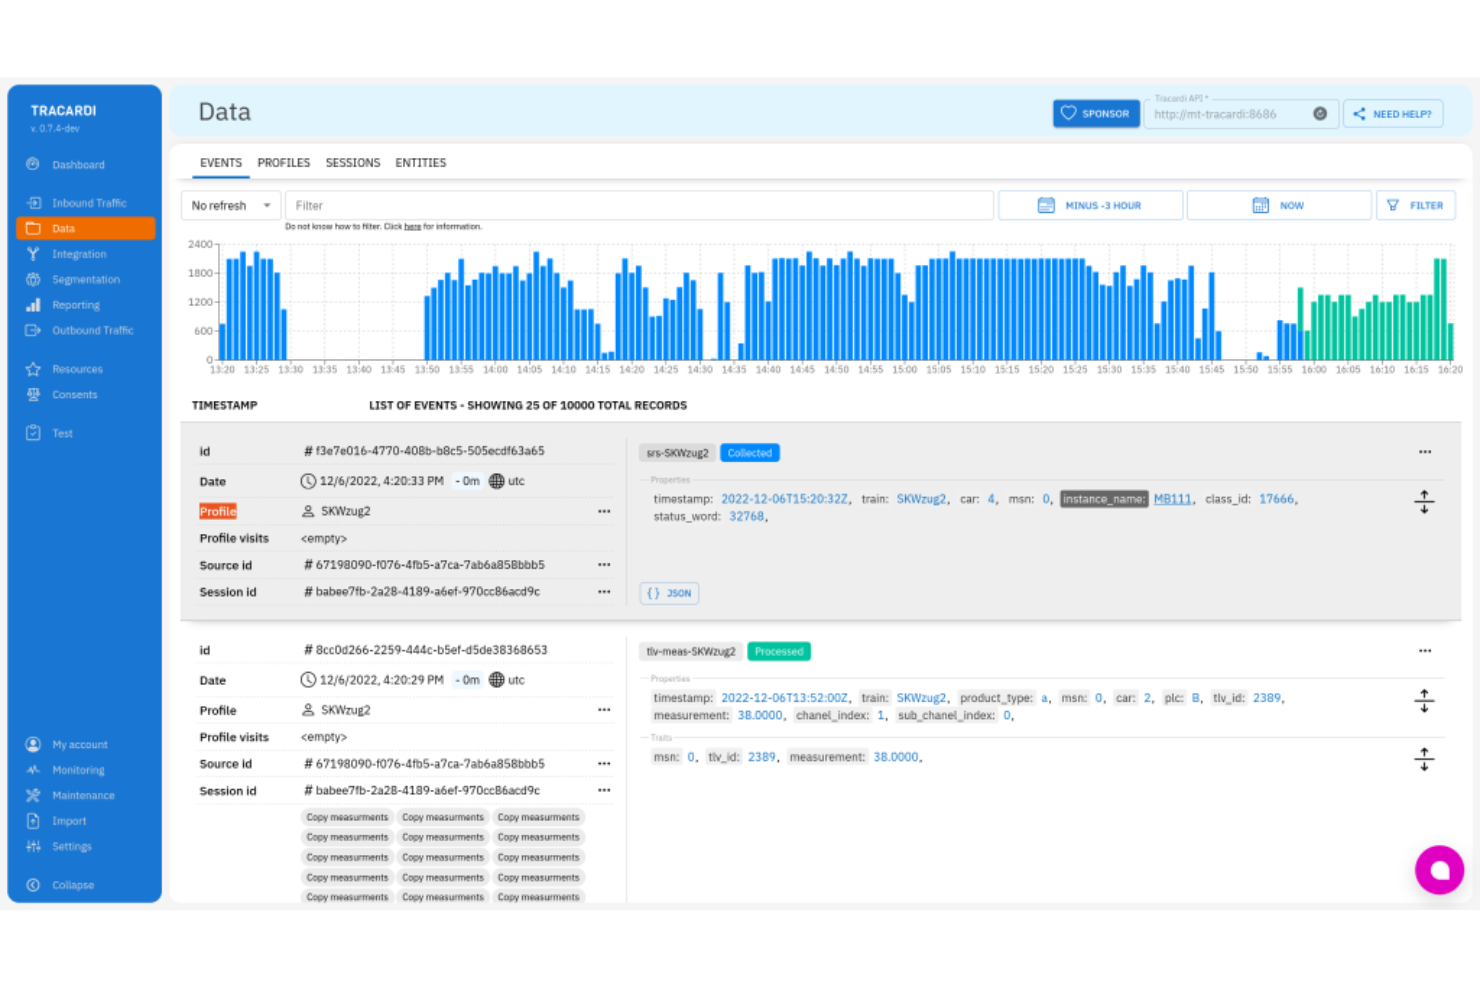Click the MINUS -3 HOUR button

1090,205
